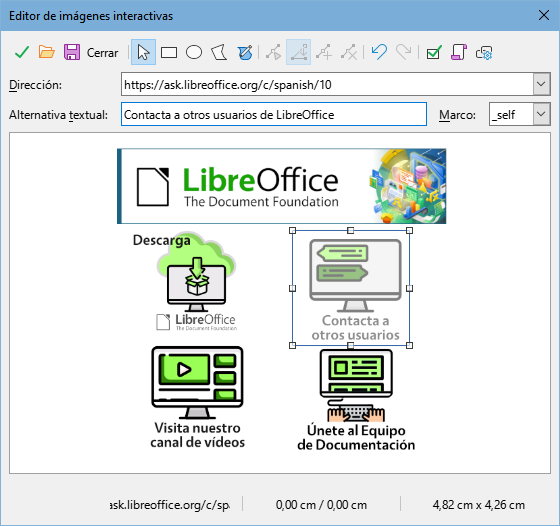This screenshot has width=560, height=526.
Task: Select the Polygon hotspot tool
Action: (219, 52)
